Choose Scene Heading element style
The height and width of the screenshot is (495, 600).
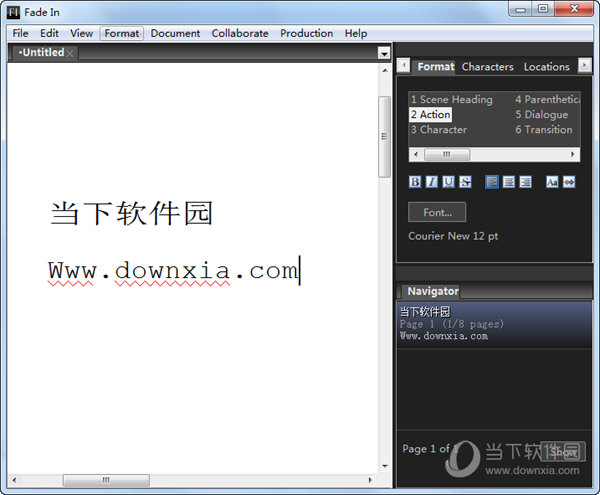point(452,99)
